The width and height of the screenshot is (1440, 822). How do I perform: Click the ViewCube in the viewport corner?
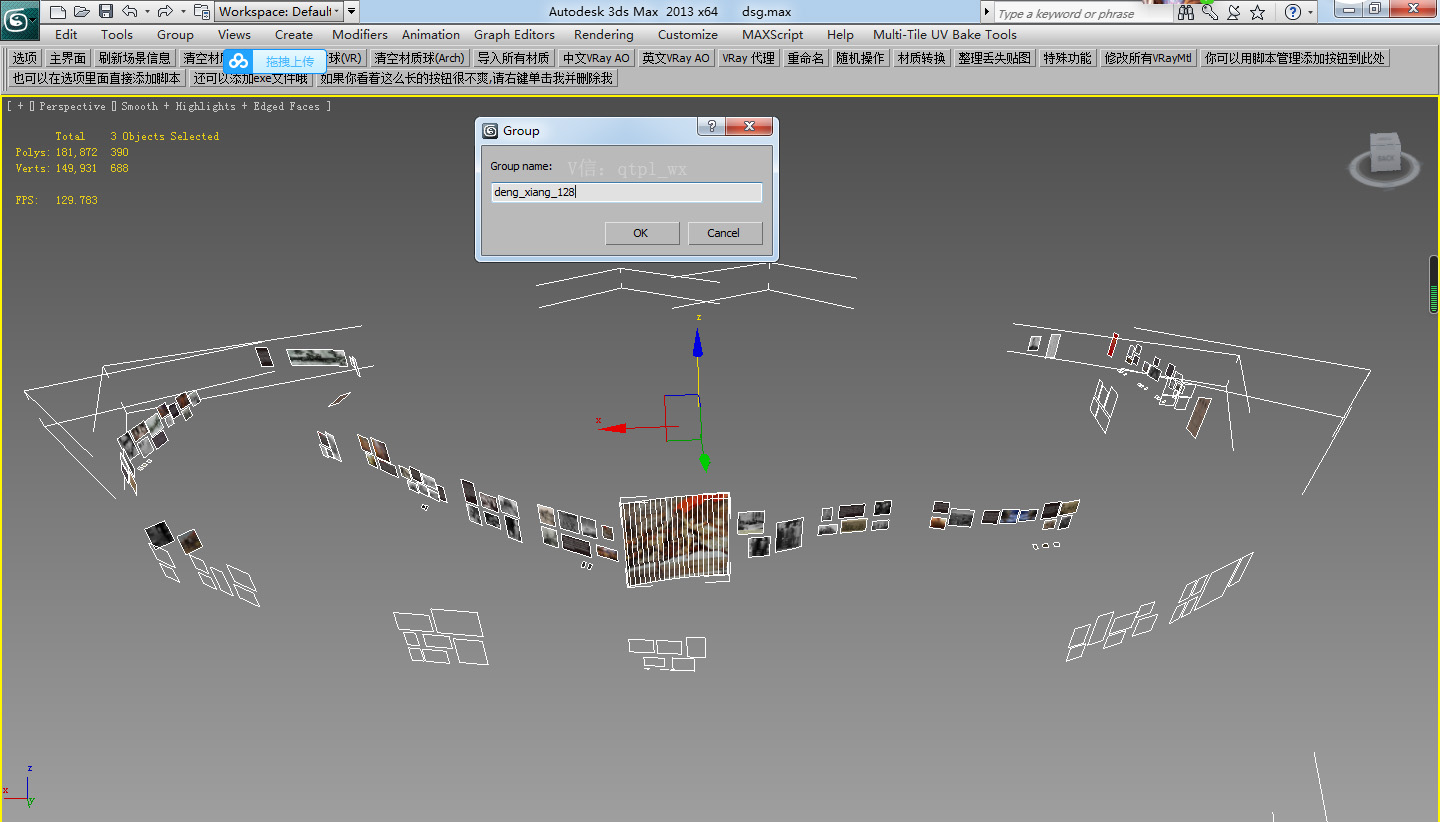coord(1384,158)
